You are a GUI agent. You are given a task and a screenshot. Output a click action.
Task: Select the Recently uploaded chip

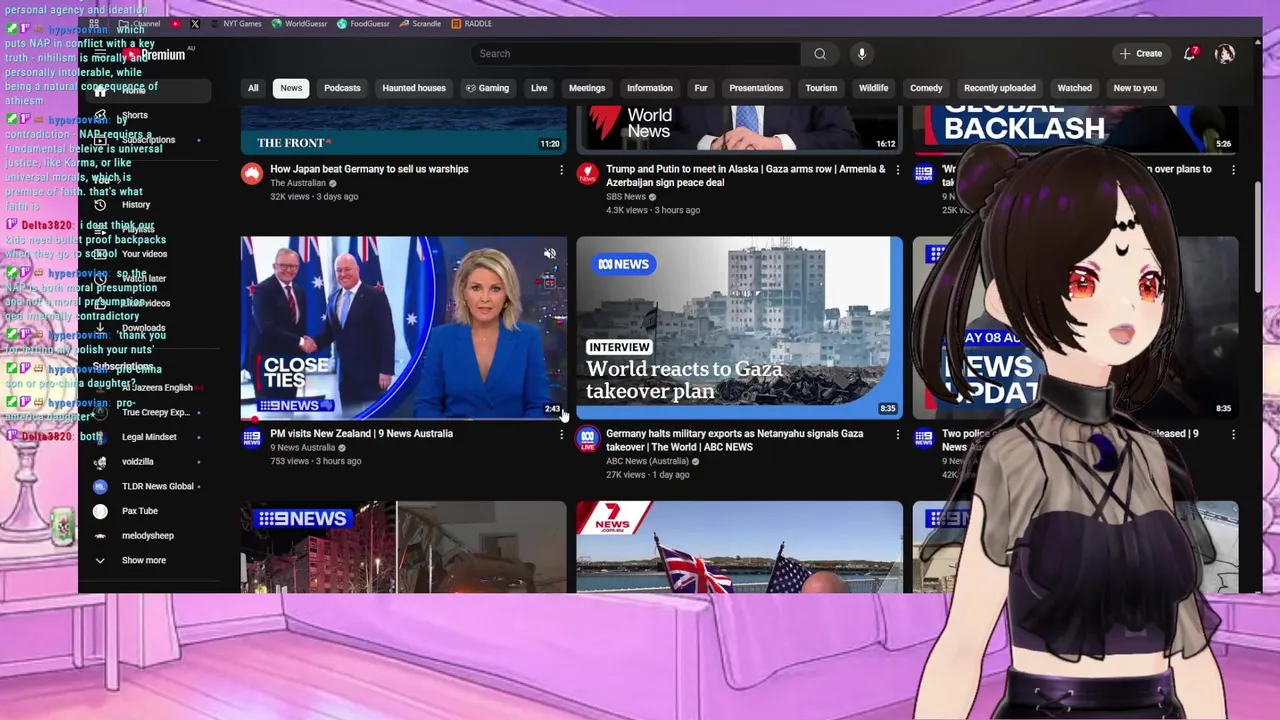tap(999, 88)
